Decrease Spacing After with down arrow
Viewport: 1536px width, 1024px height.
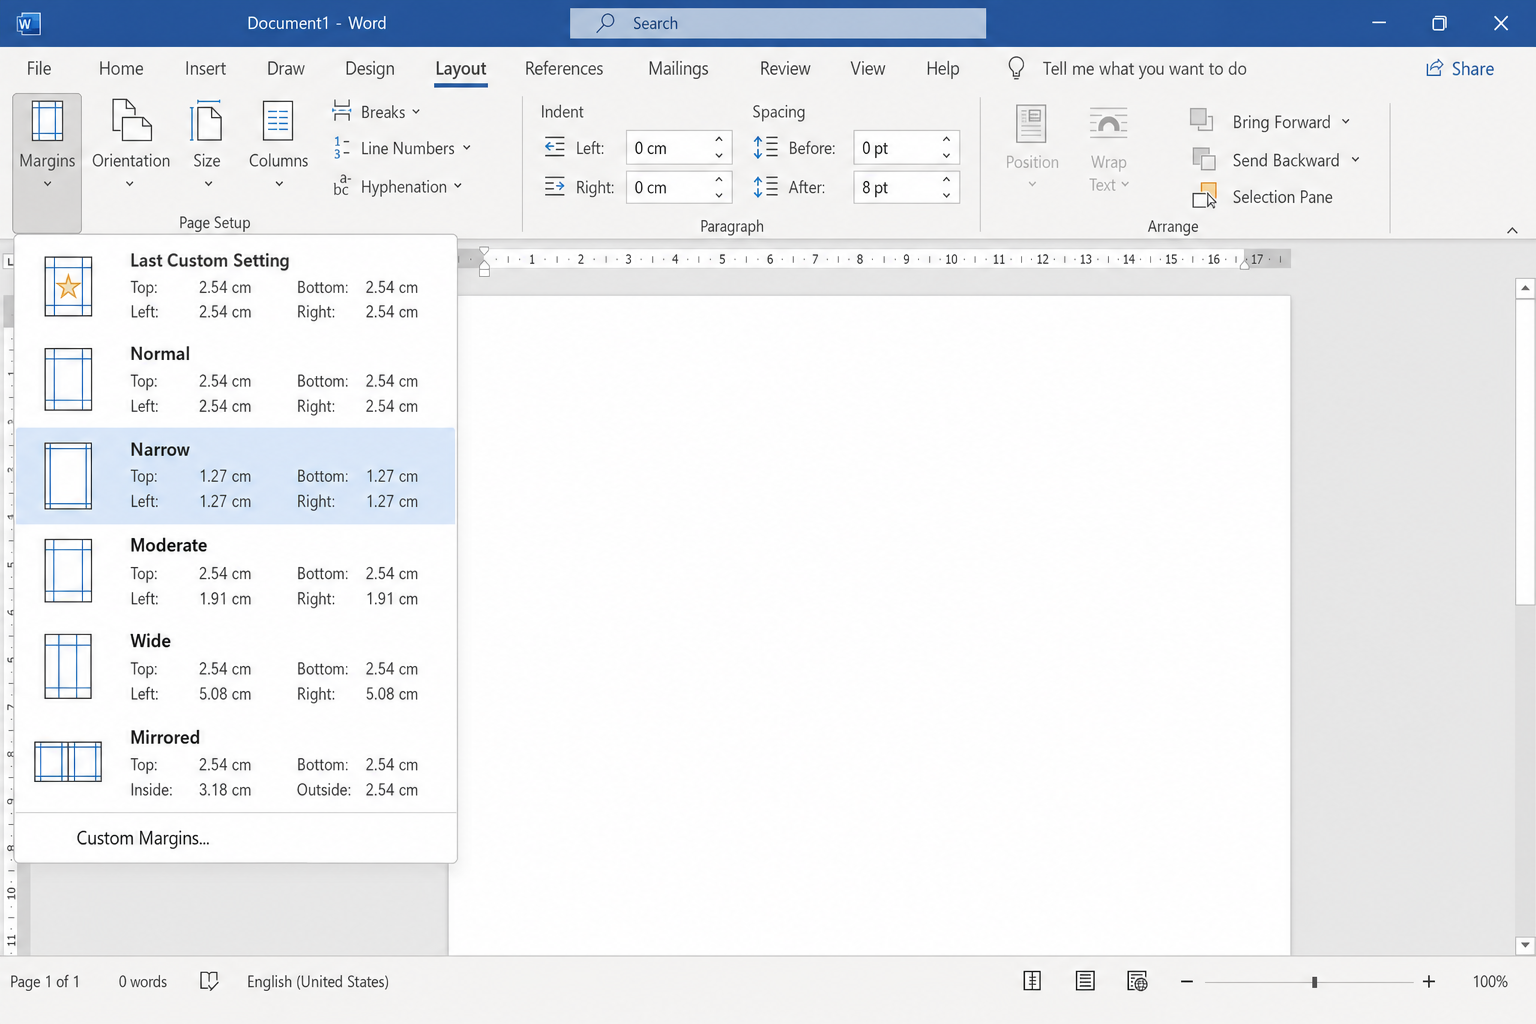pos(946,195)
